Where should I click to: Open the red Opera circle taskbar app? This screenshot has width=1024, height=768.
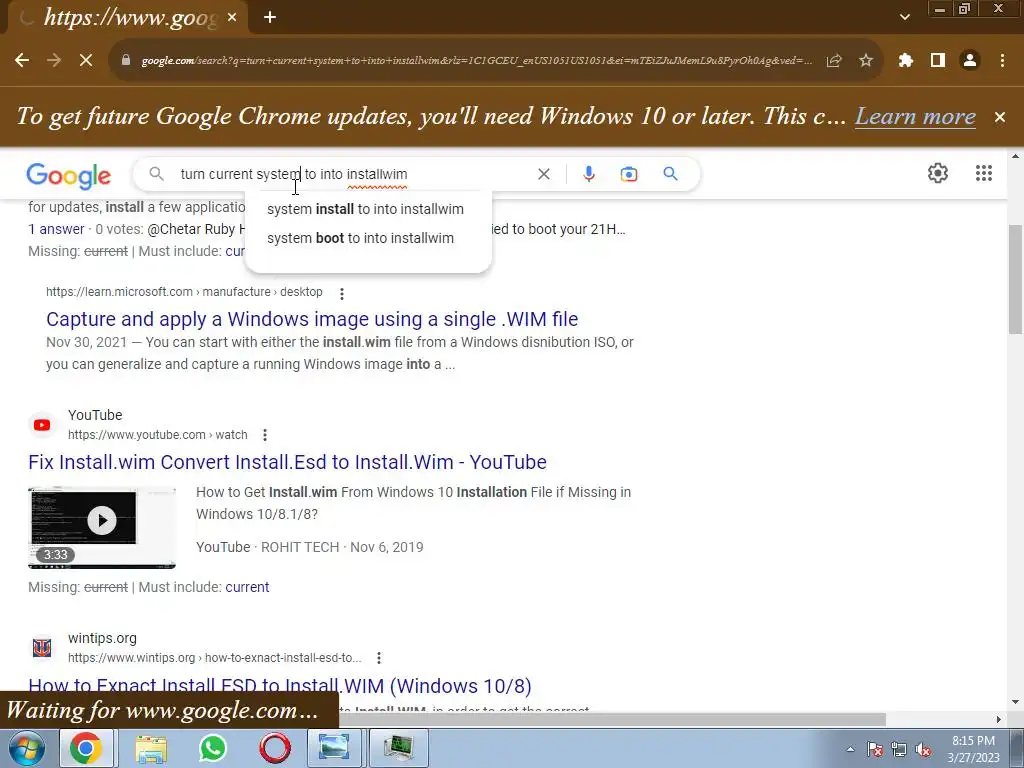point(275,748)
